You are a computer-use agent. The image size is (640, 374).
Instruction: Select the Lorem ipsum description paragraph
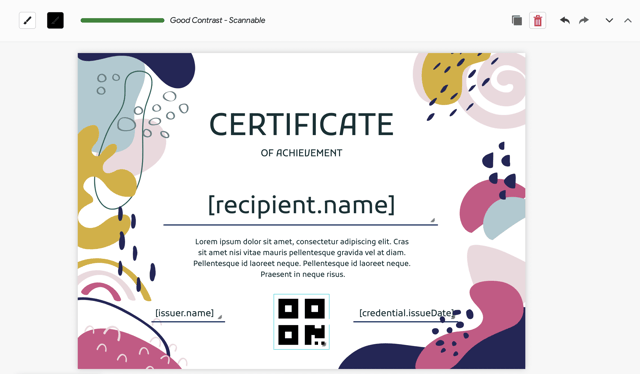(x=302, y=258)
